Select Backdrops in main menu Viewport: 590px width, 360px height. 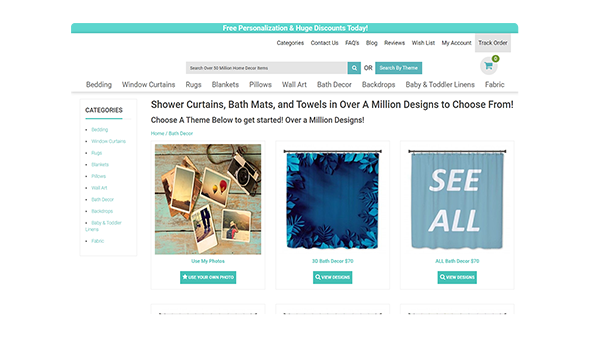379,85
